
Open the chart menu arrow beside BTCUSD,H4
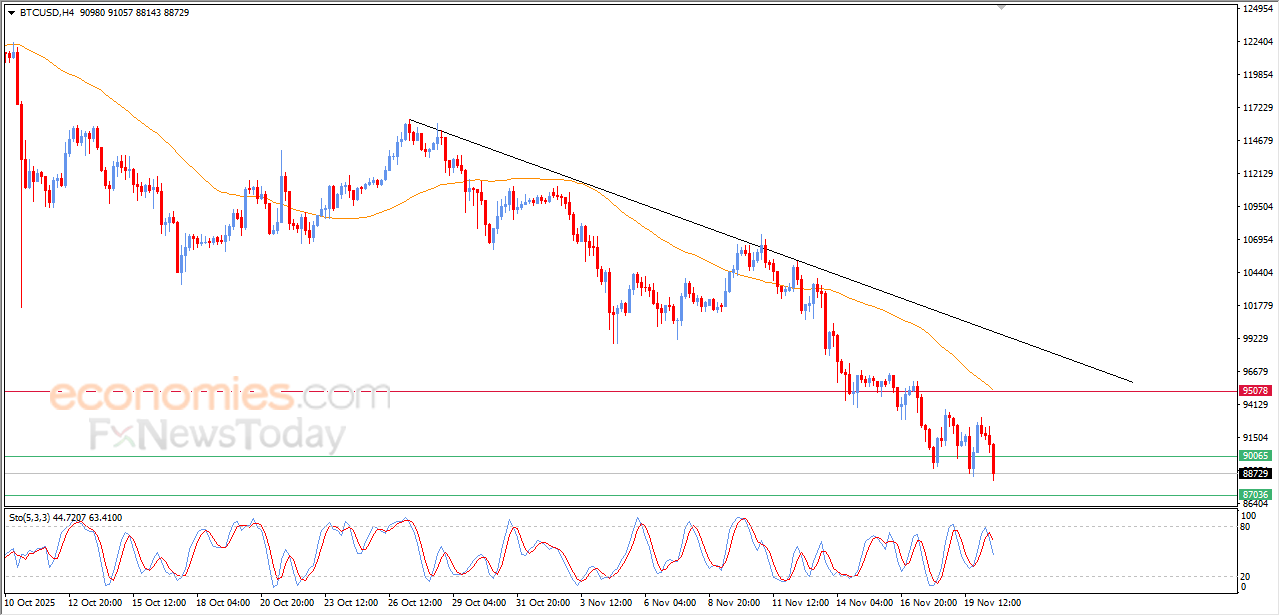point(11,13)
